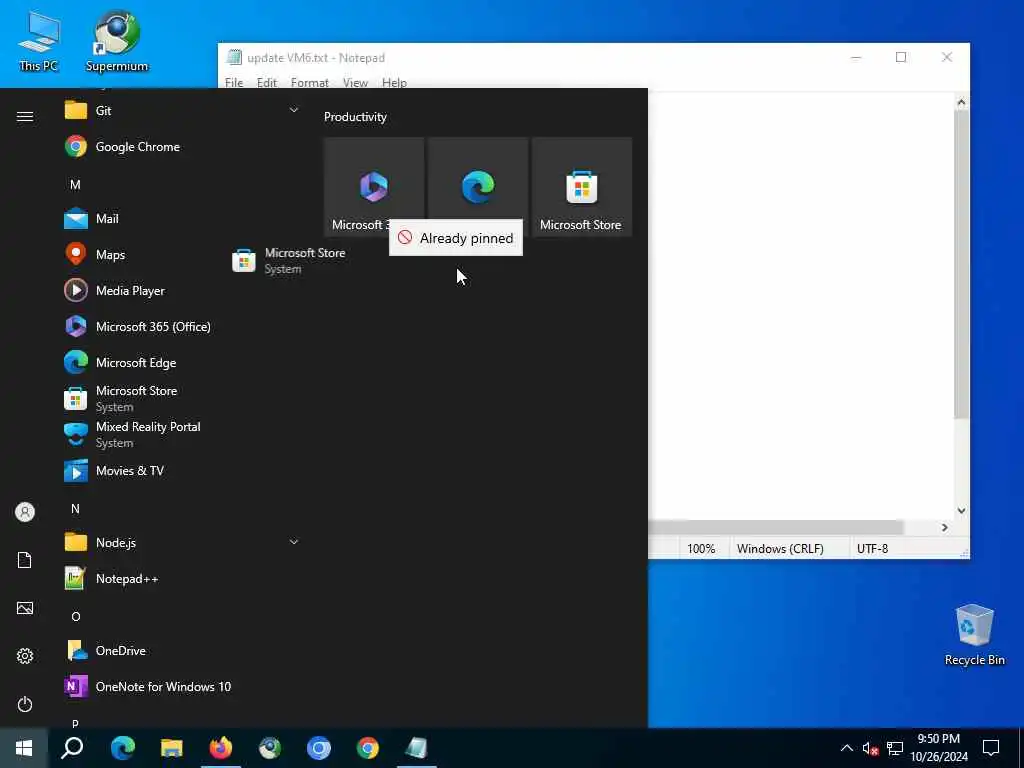
Task: Open the clock showing 9:50 PM
Action: (x=938, y=748)
